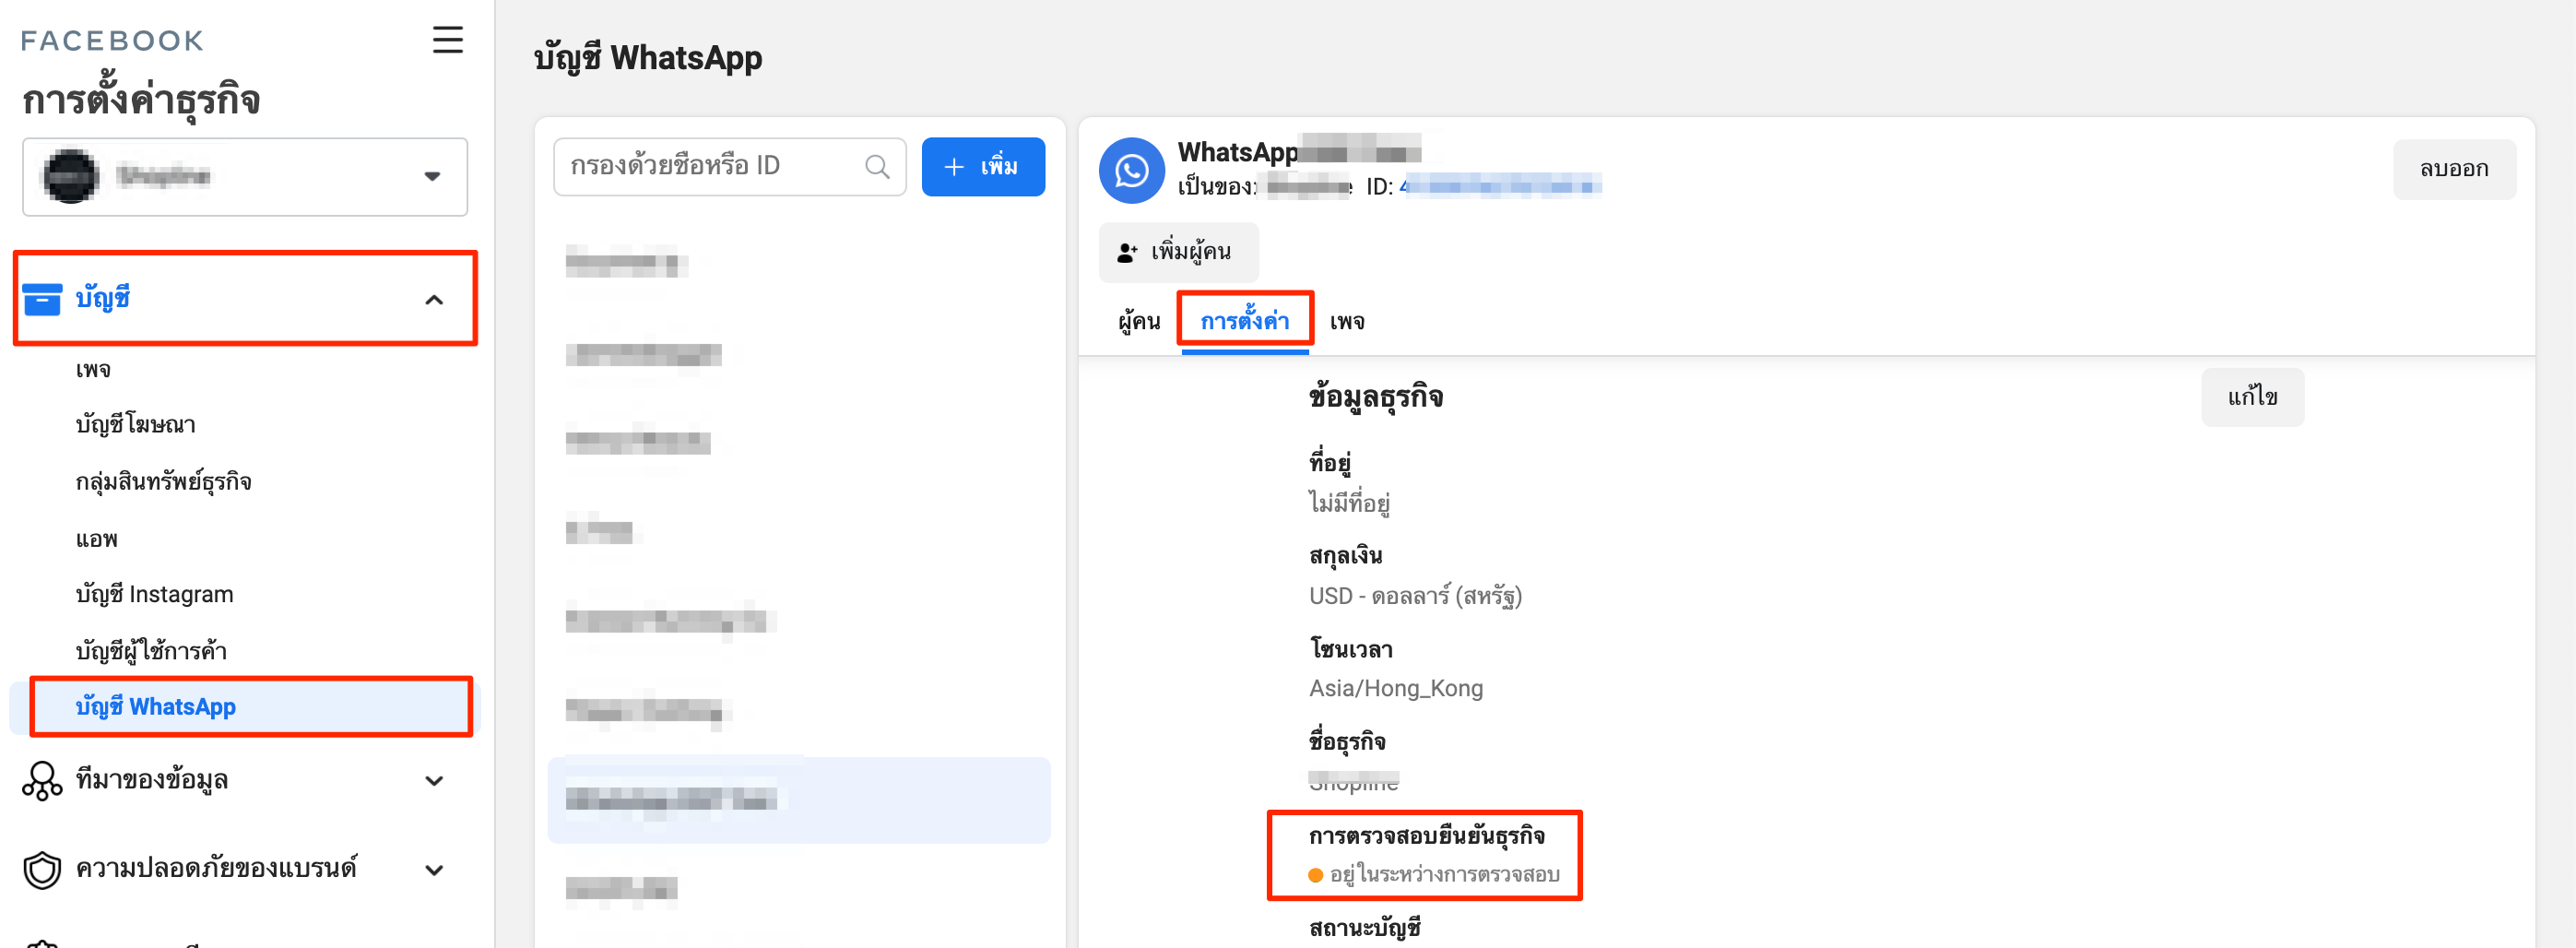Click the WhatsApp account logo icon
2576x948 pixels.
[x=1131, y=170]
